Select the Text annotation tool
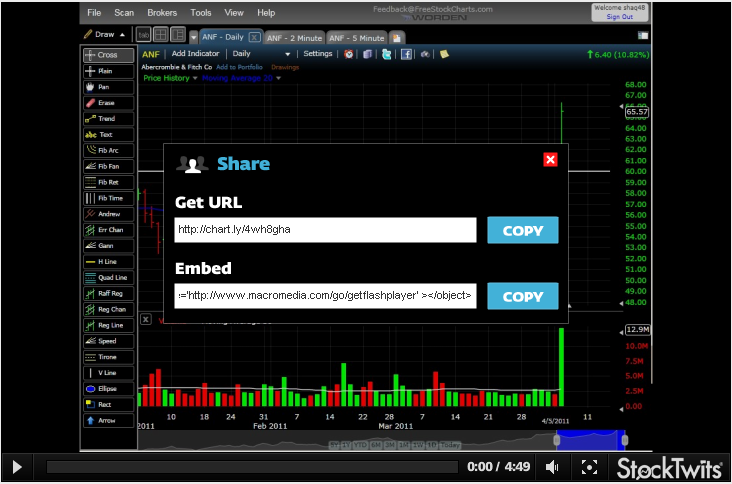Image resolution: width=732 pixels, height=484 pixels. tap(109, 134)
